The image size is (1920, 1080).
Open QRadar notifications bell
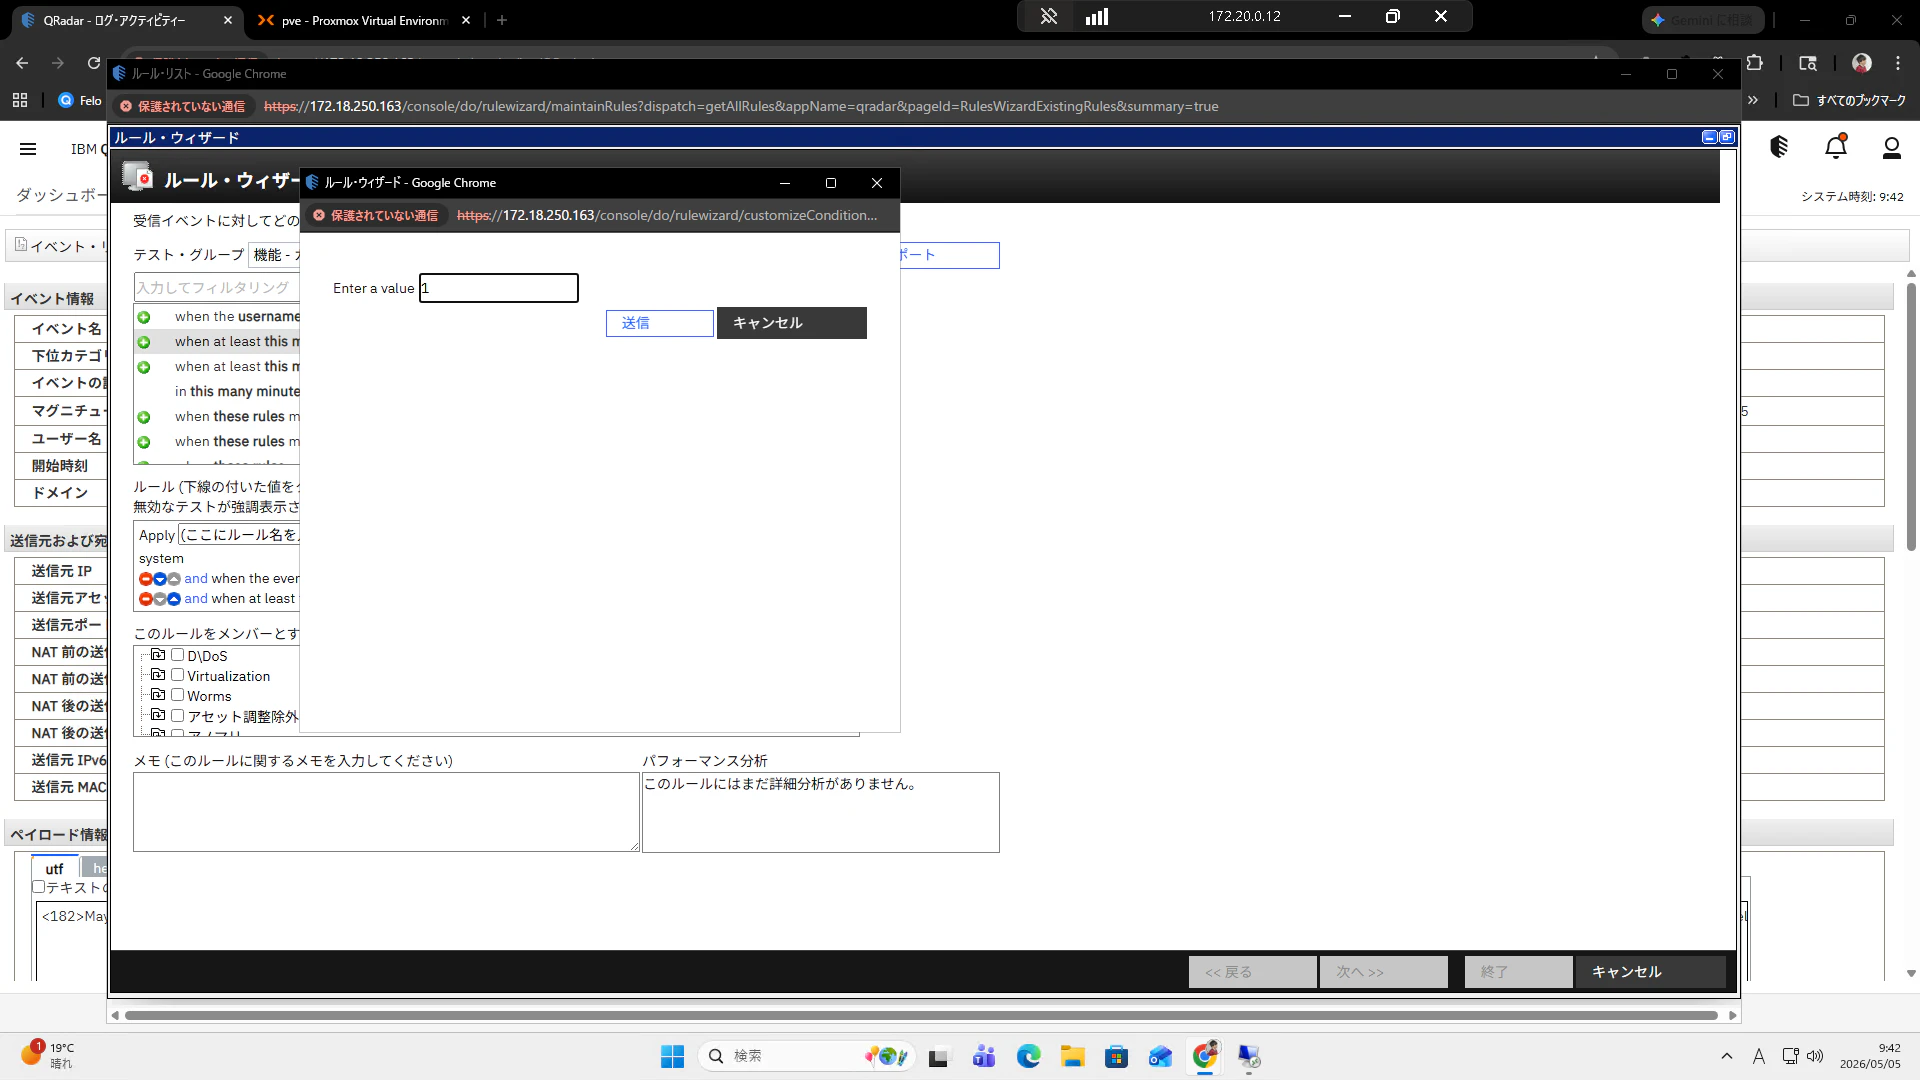click(1836, 148)
